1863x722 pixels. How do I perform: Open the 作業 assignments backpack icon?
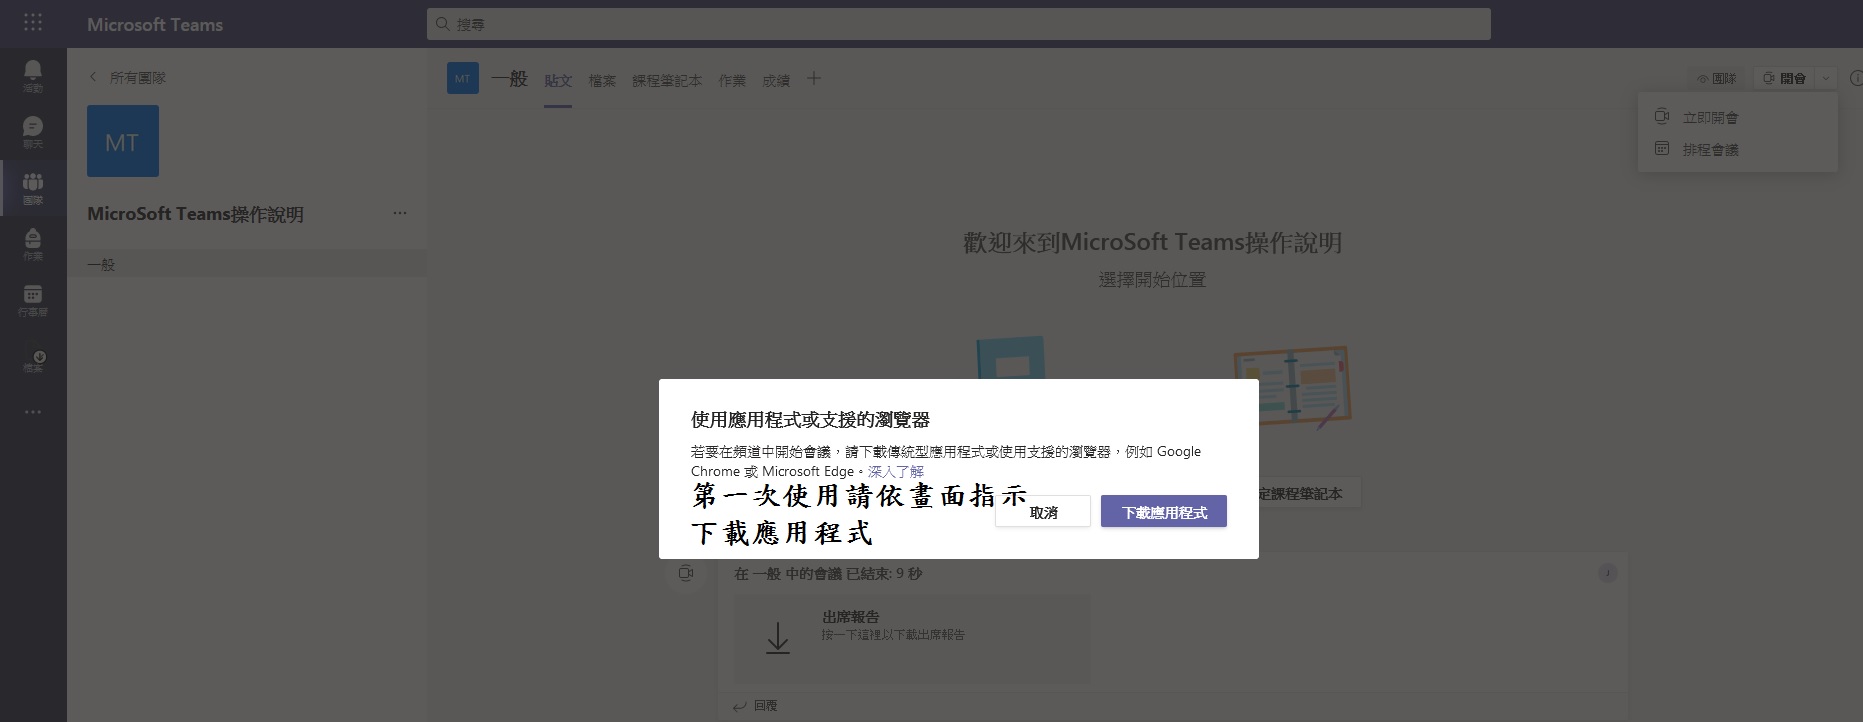(33, 243)
